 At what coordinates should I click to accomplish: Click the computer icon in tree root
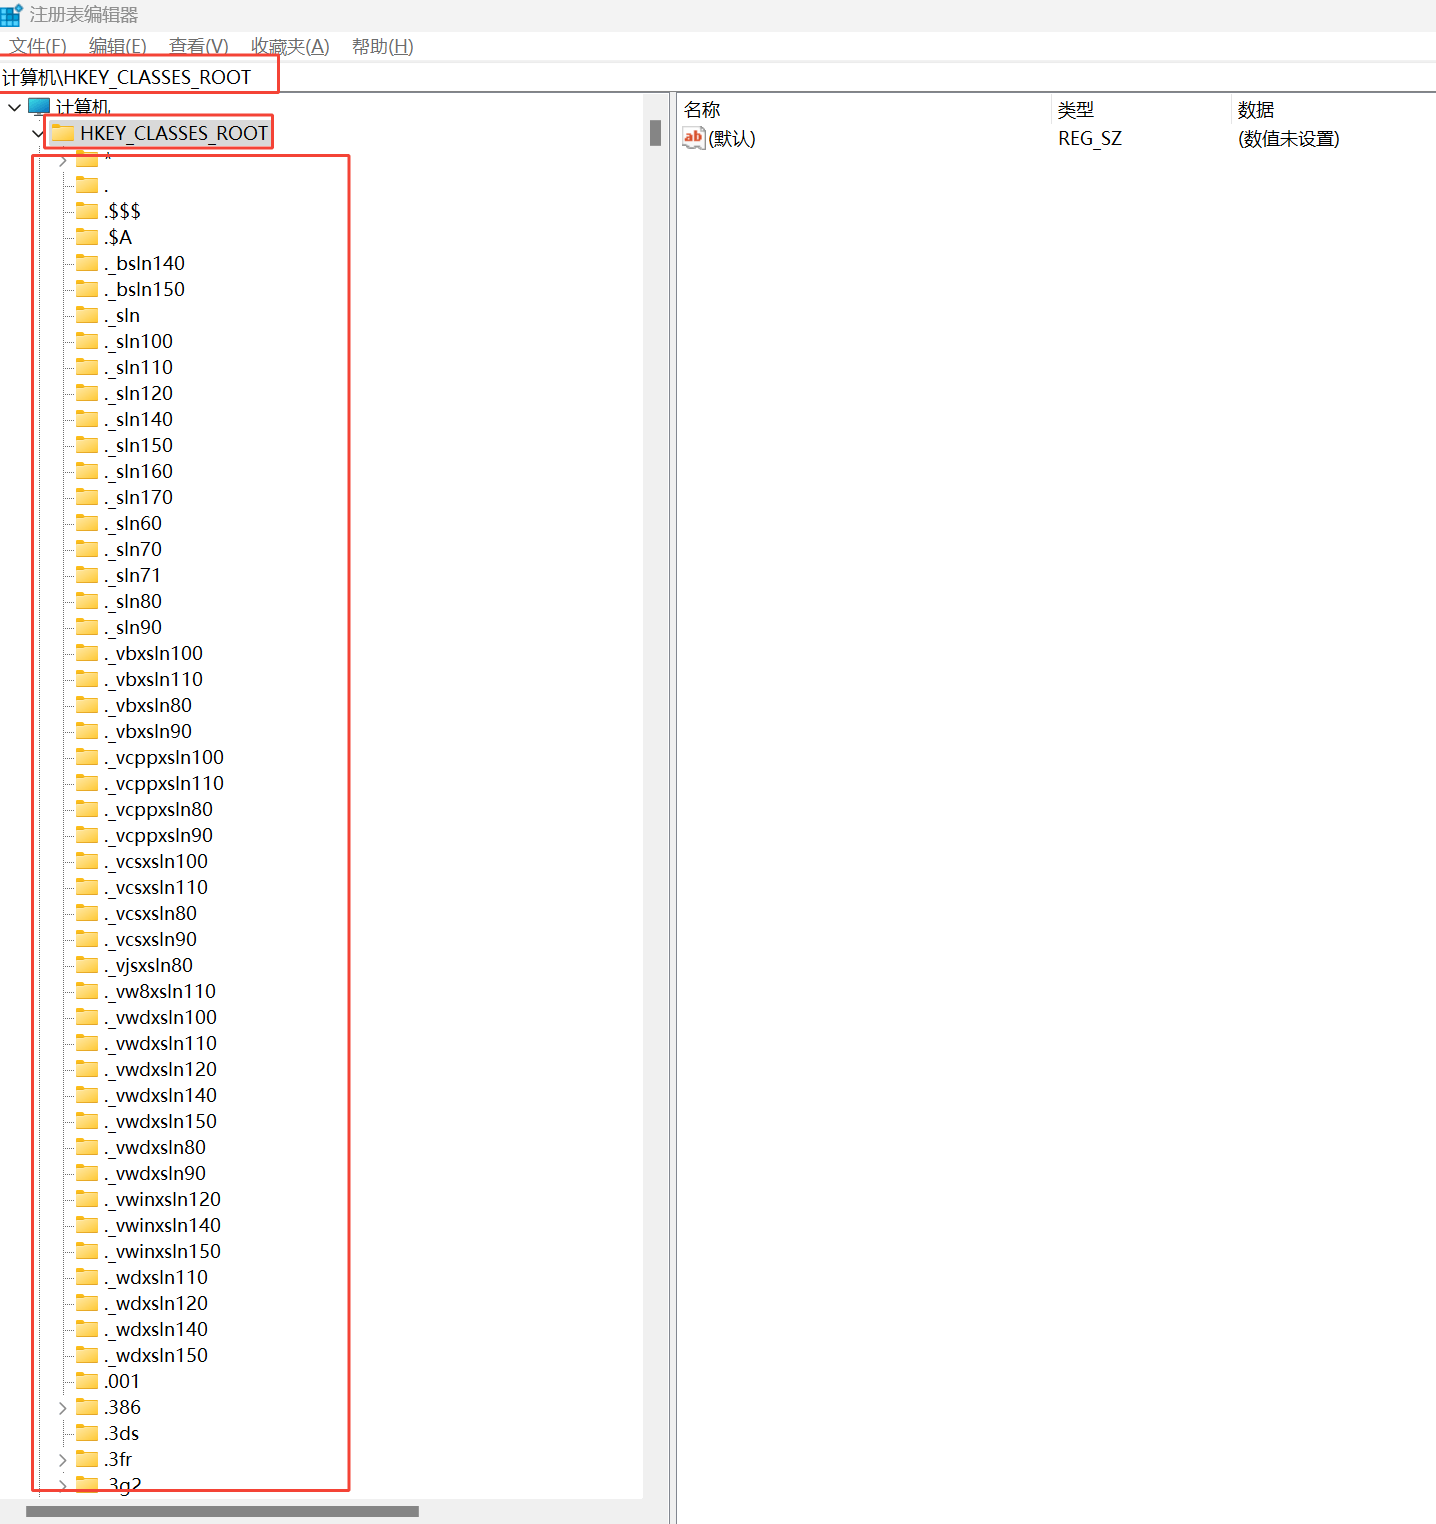pos(39,107)
